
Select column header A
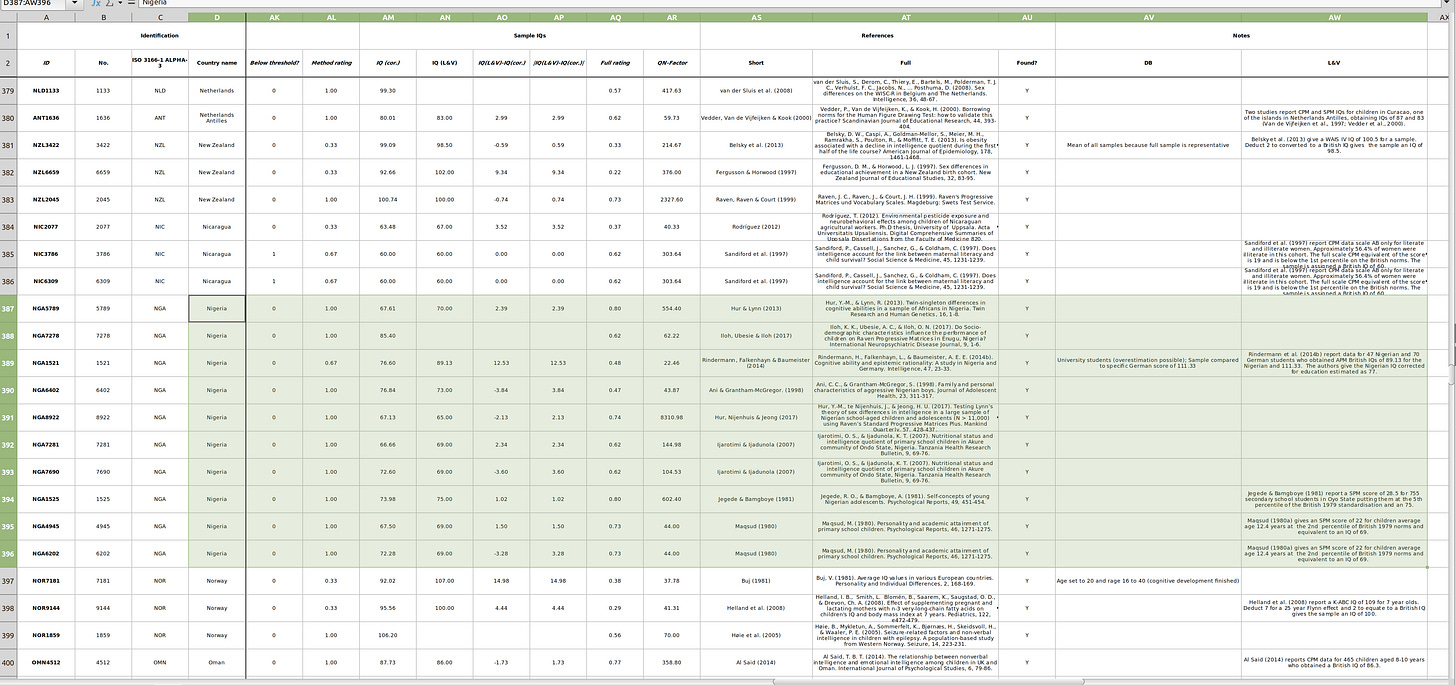click(46, 18)
